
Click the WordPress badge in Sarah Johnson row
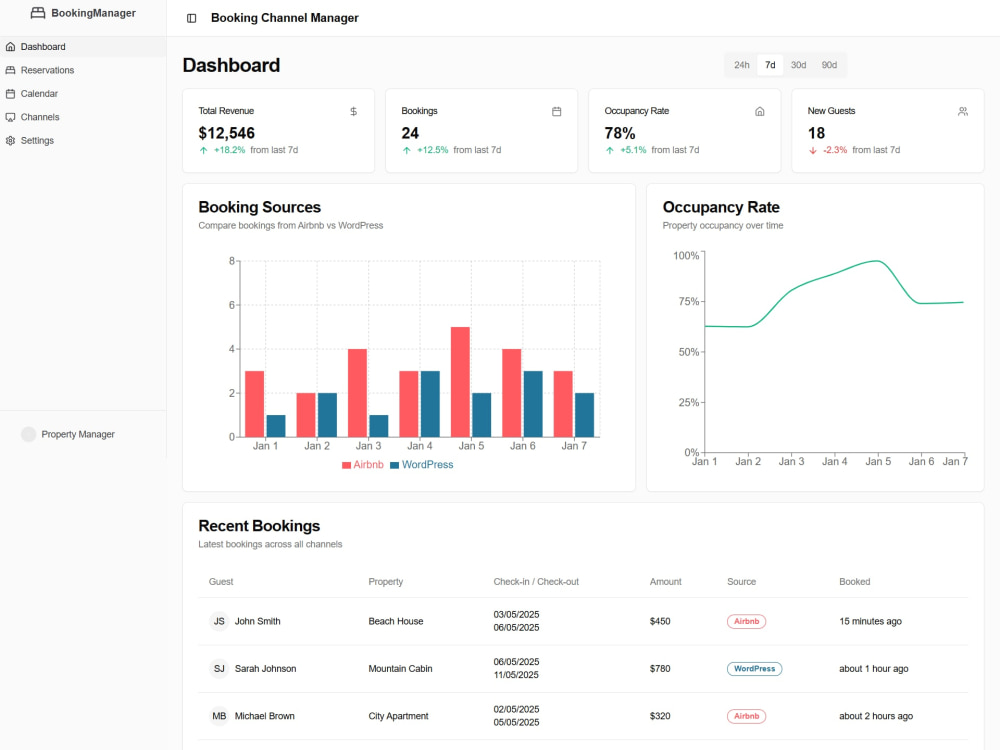754,669
